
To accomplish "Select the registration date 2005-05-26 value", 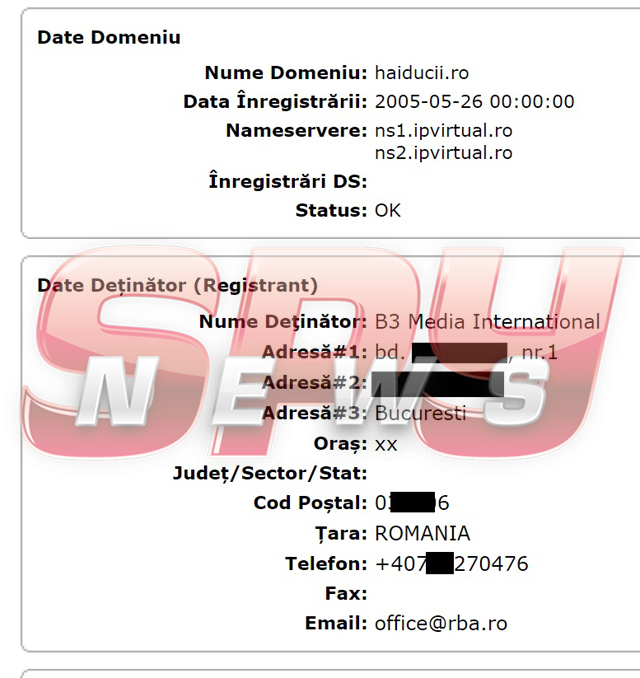I will (474, 102).
